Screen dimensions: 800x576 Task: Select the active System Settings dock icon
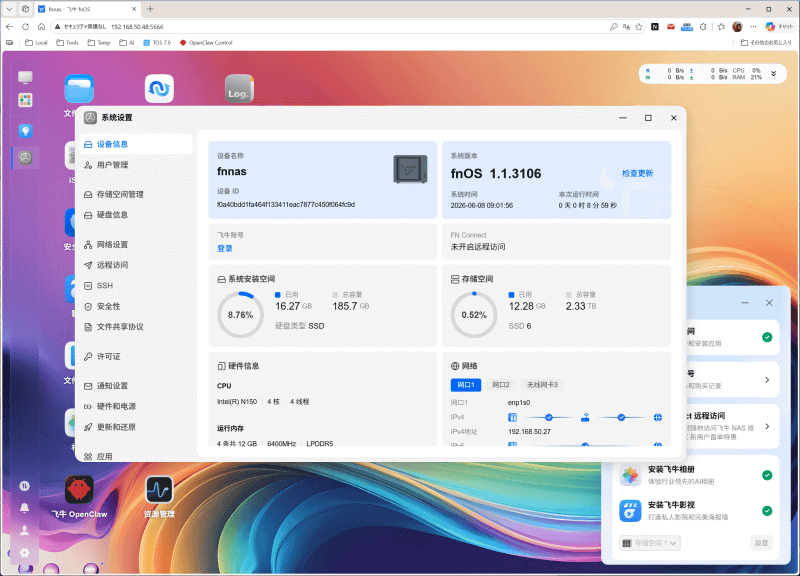coord(25,158)
